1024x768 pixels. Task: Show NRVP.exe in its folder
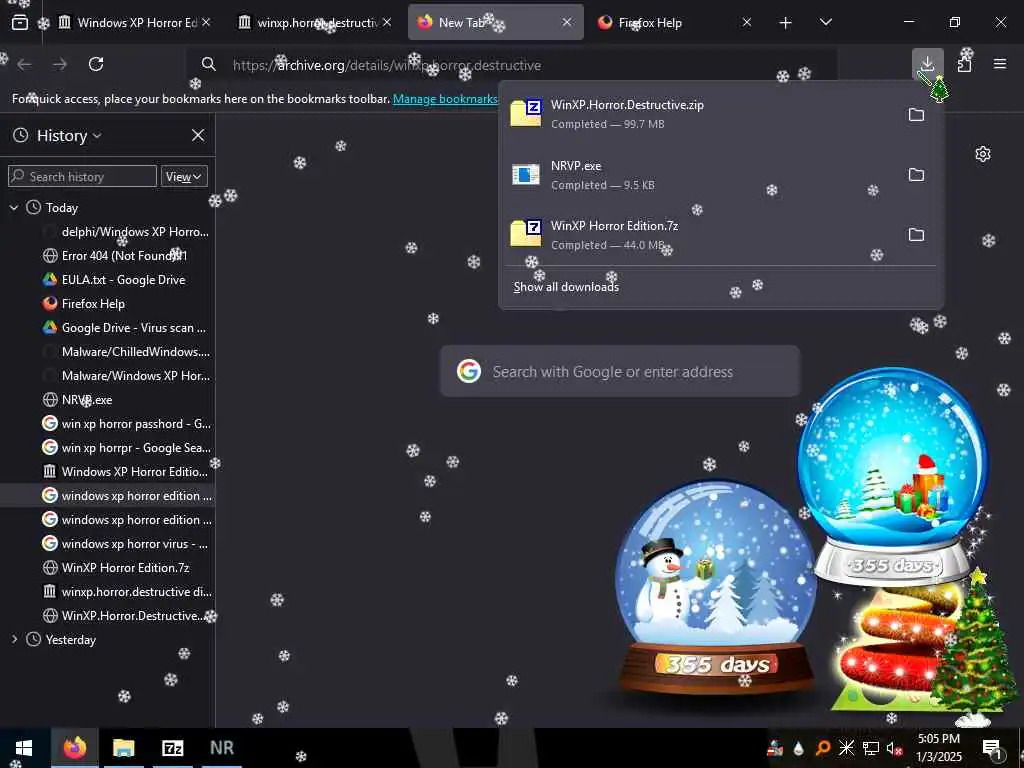coord(916,175)
